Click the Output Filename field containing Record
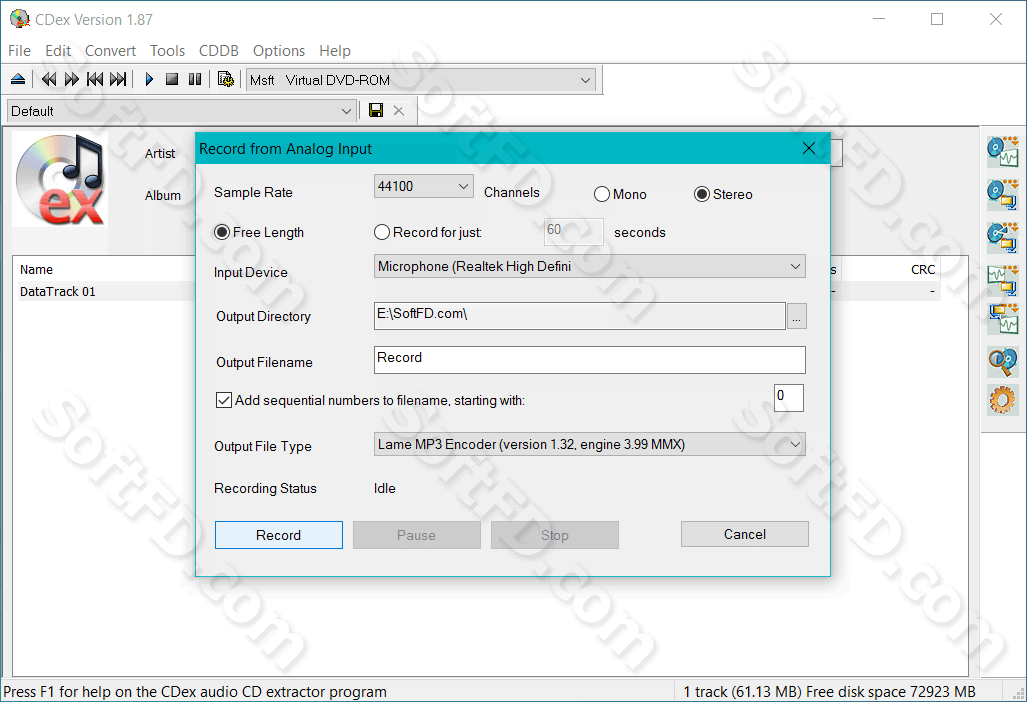1027x702 pixels. 589,360
